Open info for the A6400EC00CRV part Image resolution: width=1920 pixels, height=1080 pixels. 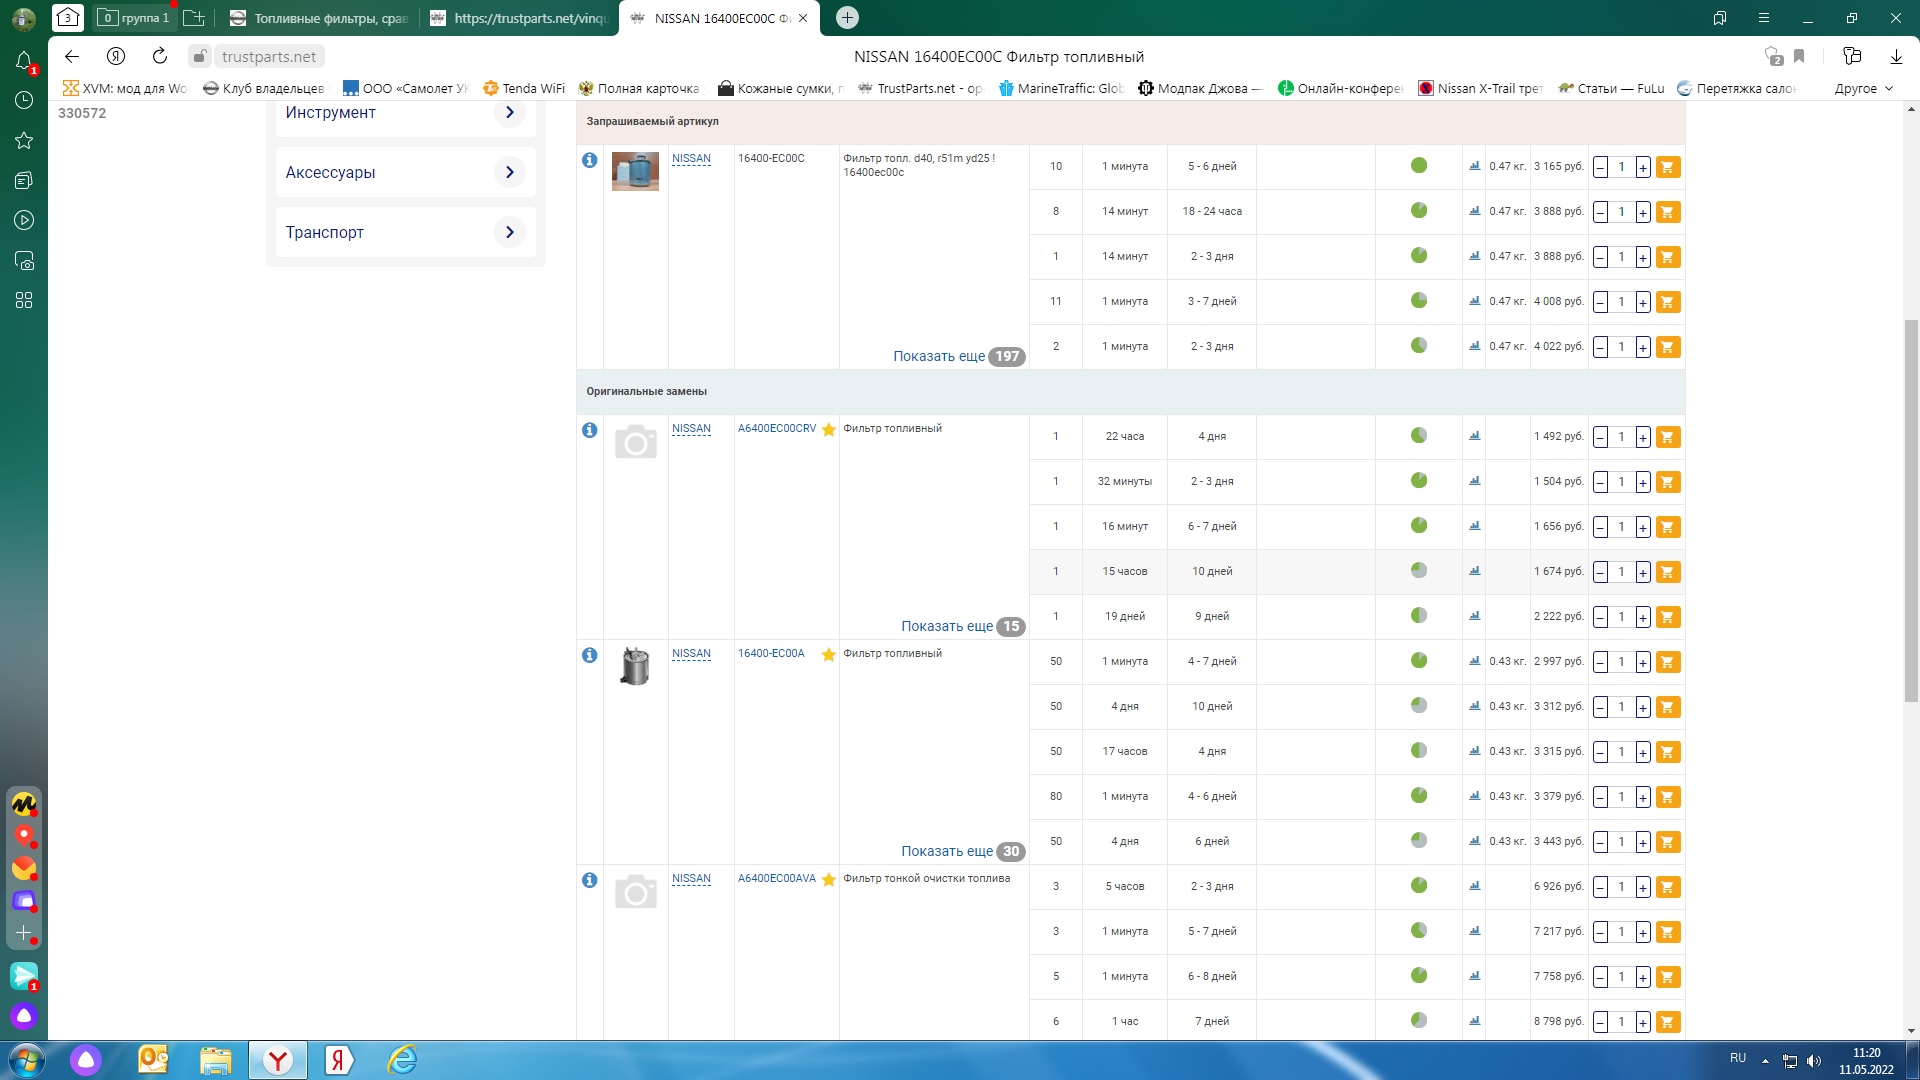590,430
